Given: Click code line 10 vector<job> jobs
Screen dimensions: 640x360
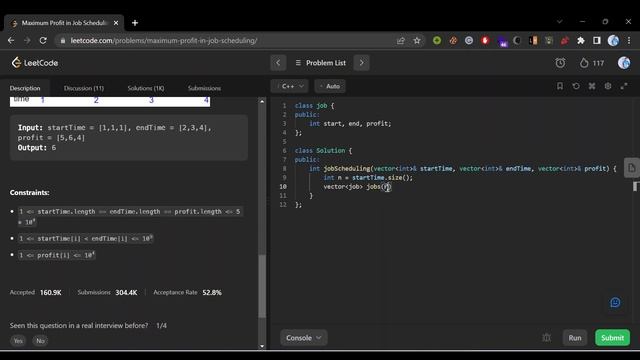Looking at the screenshot, I should [357, 187].
